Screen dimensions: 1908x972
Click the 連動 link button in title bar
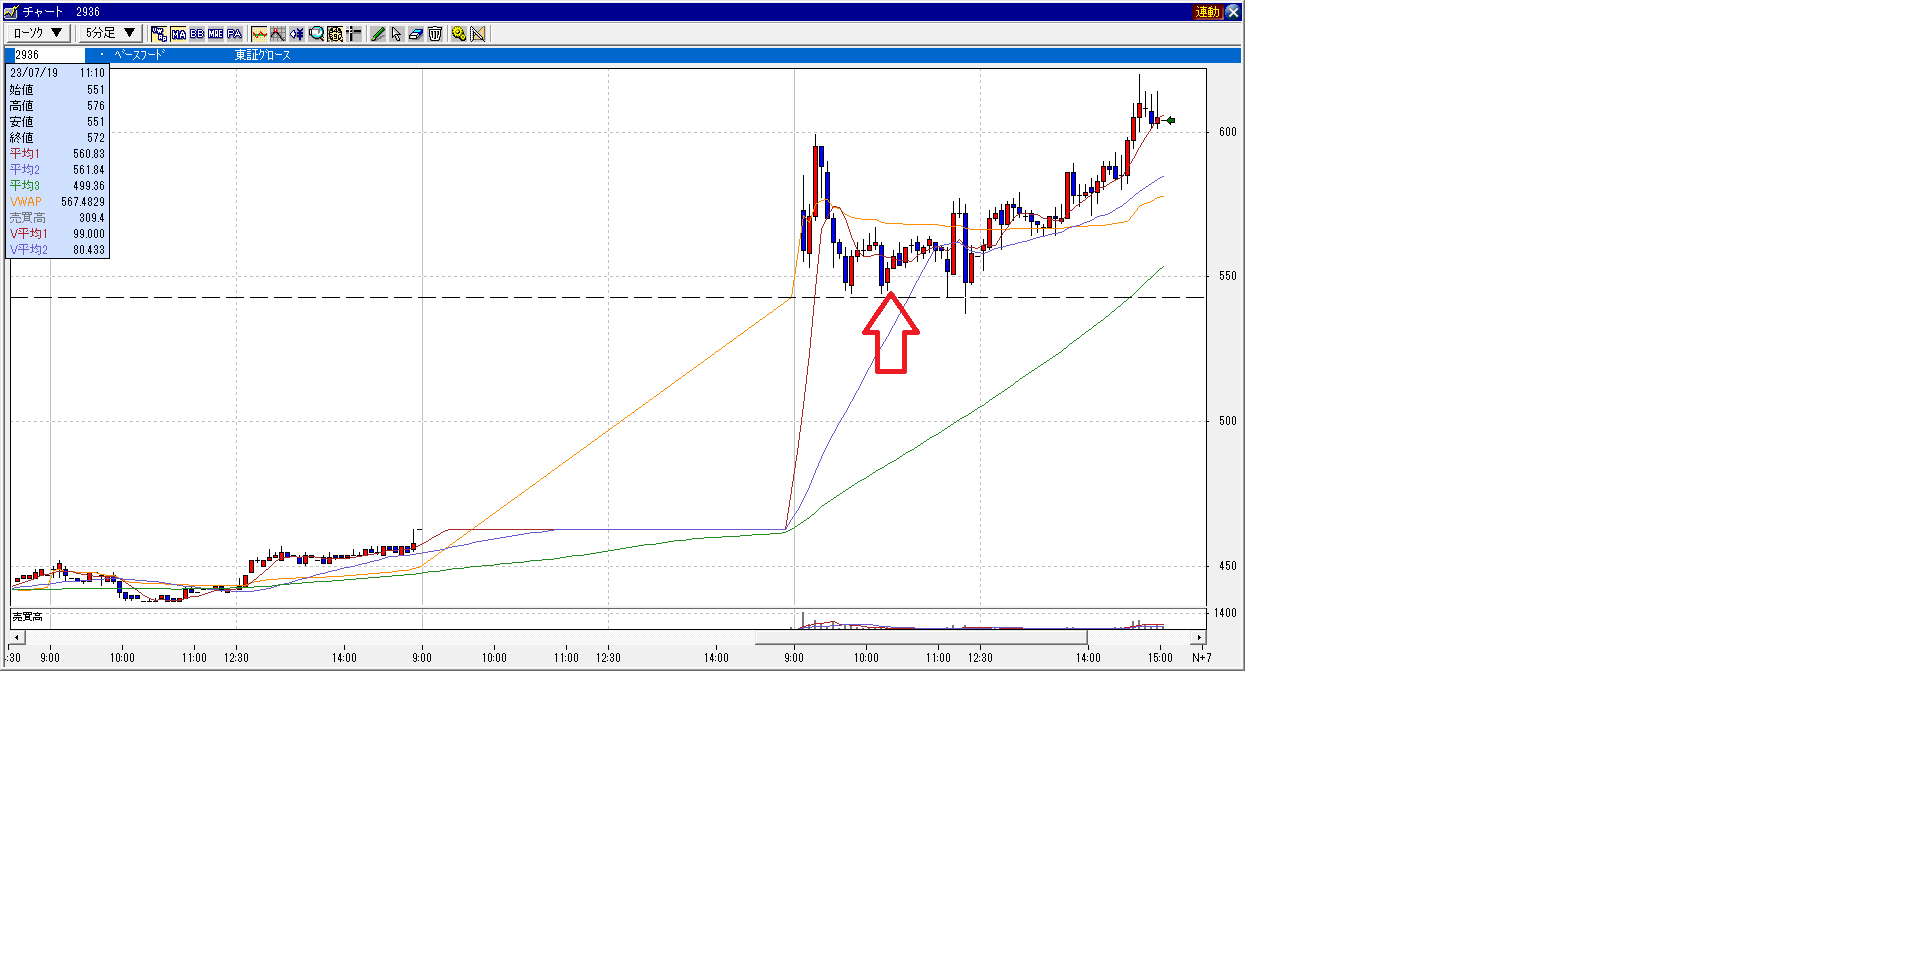pyautogui.click(x=1207, y=12)
